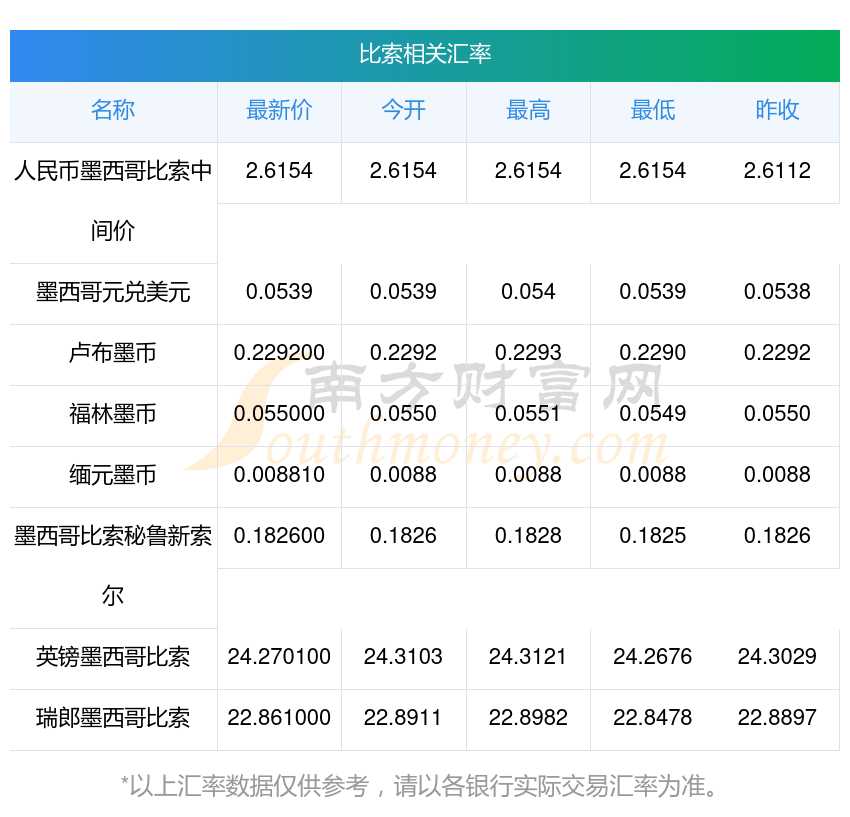Select the 英镑墨西哥比索 row label
This screenshot has height=817, width=850.
coord(113,657)
